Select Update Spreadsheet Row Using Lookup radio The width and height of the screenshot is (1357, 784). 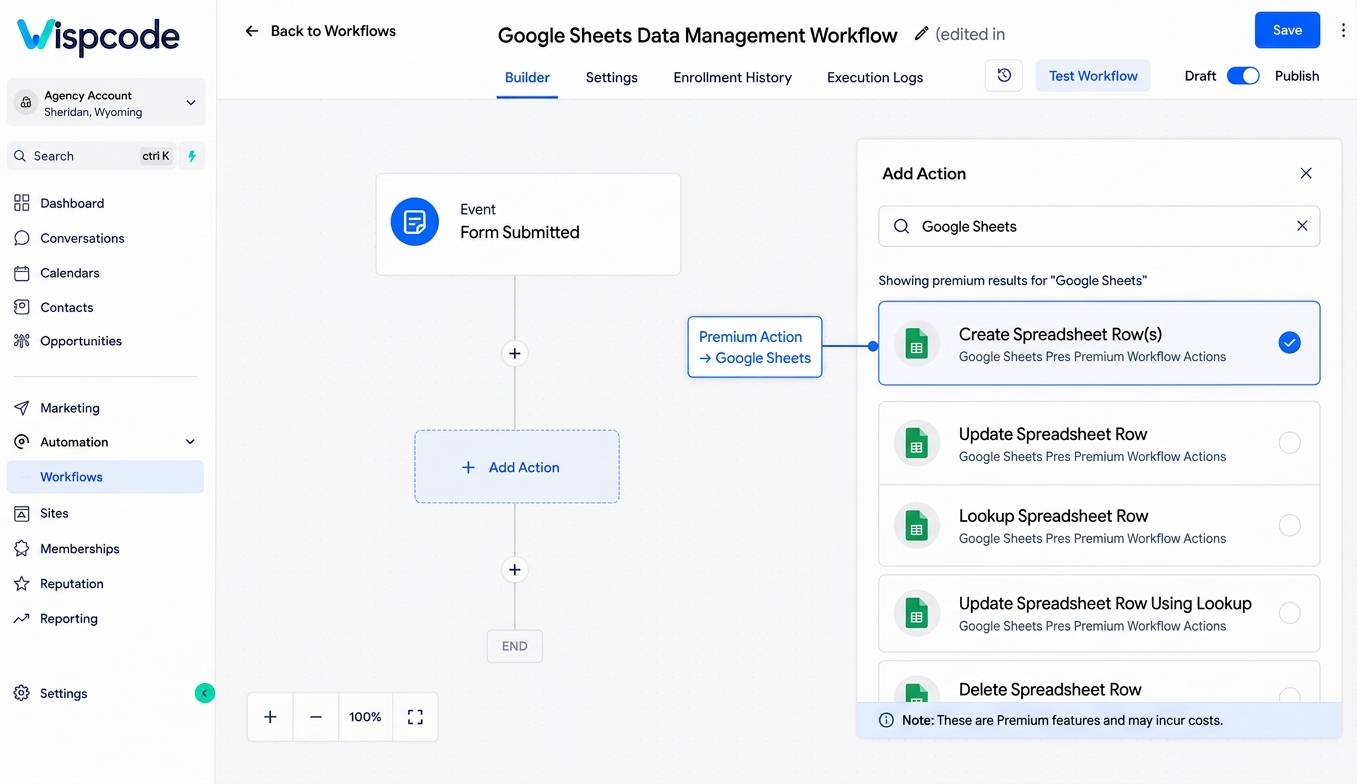[1290, 613]
